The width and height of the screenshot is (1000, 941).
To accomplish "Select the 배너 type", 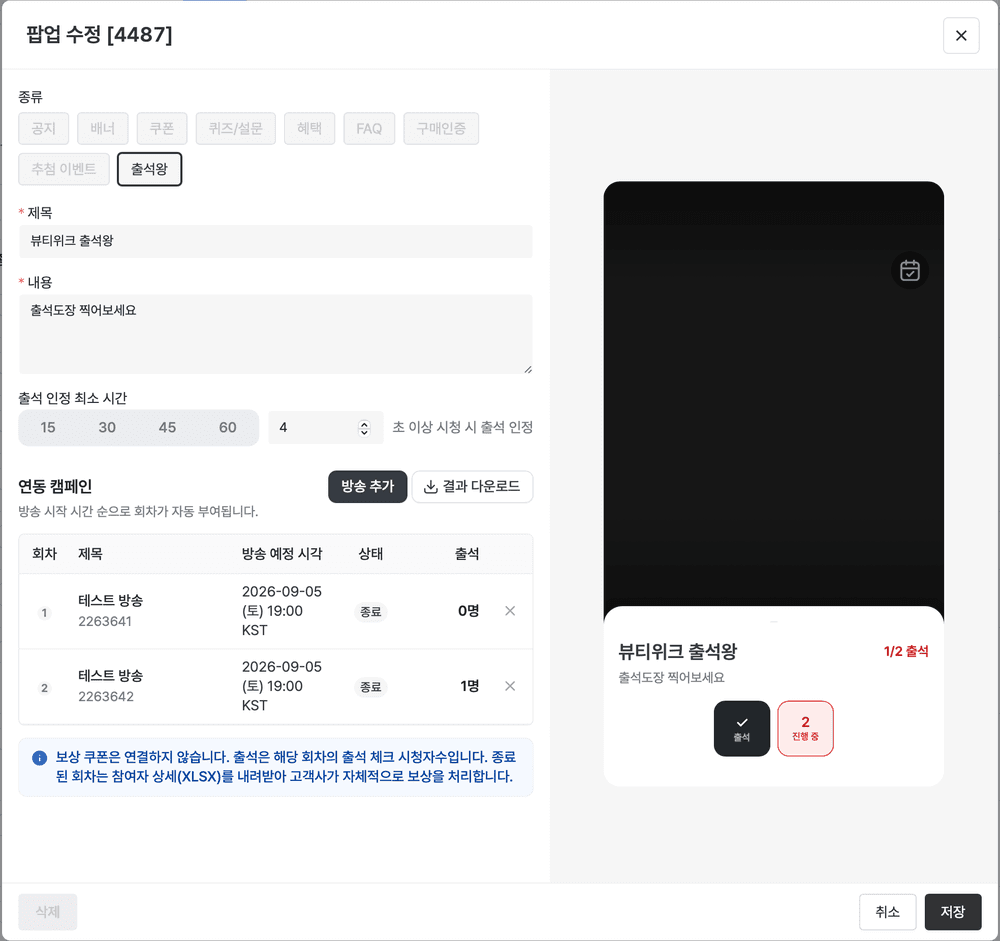I will click(103, 129).
